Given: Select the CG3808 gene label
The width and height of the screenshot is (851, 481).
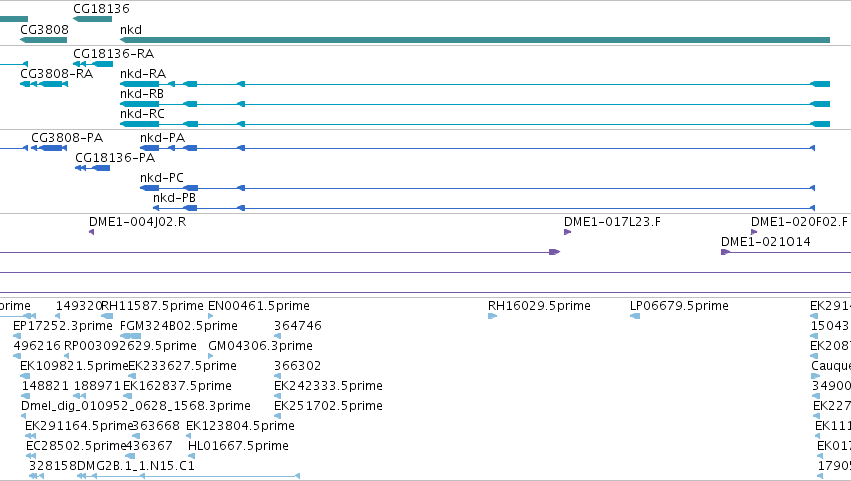Looking at the screenshot, I should click(45, 29).
